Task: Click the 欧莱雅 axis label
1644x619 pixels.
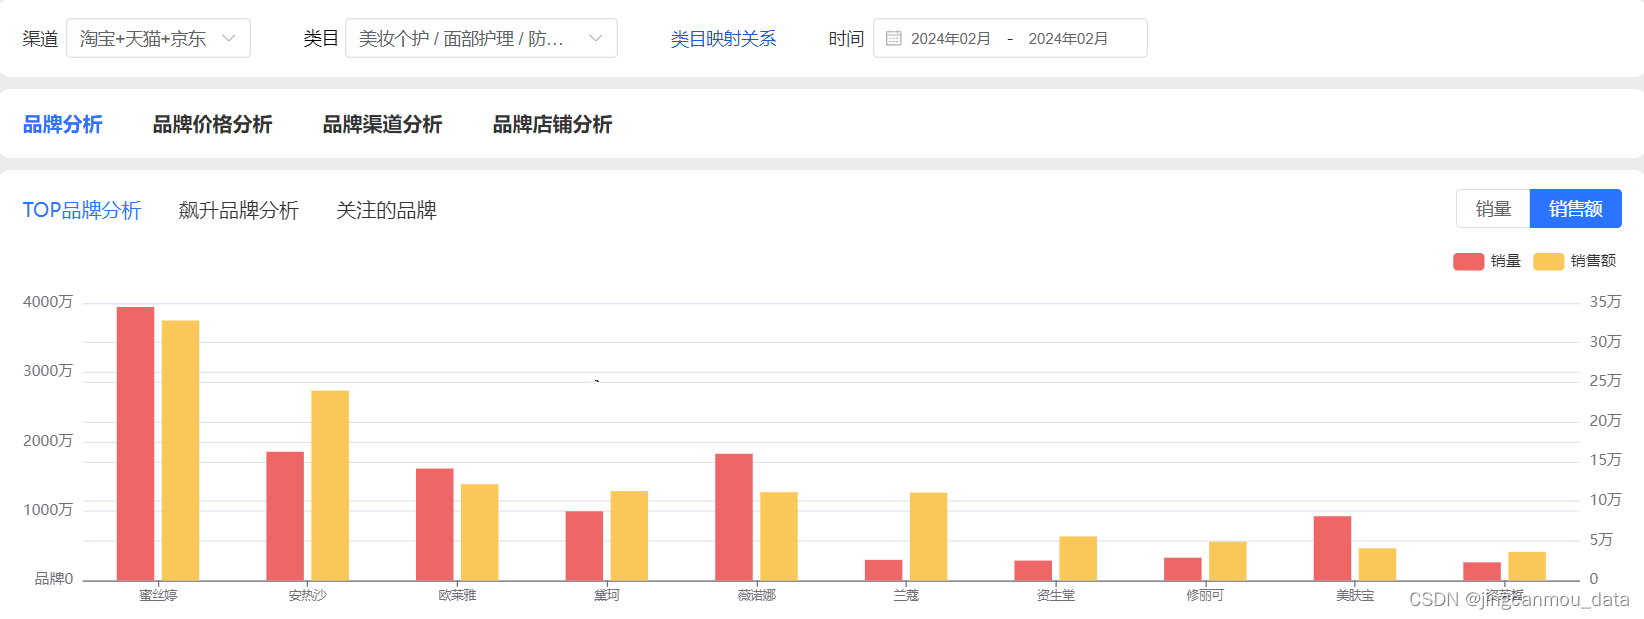Action: point(457,595)
